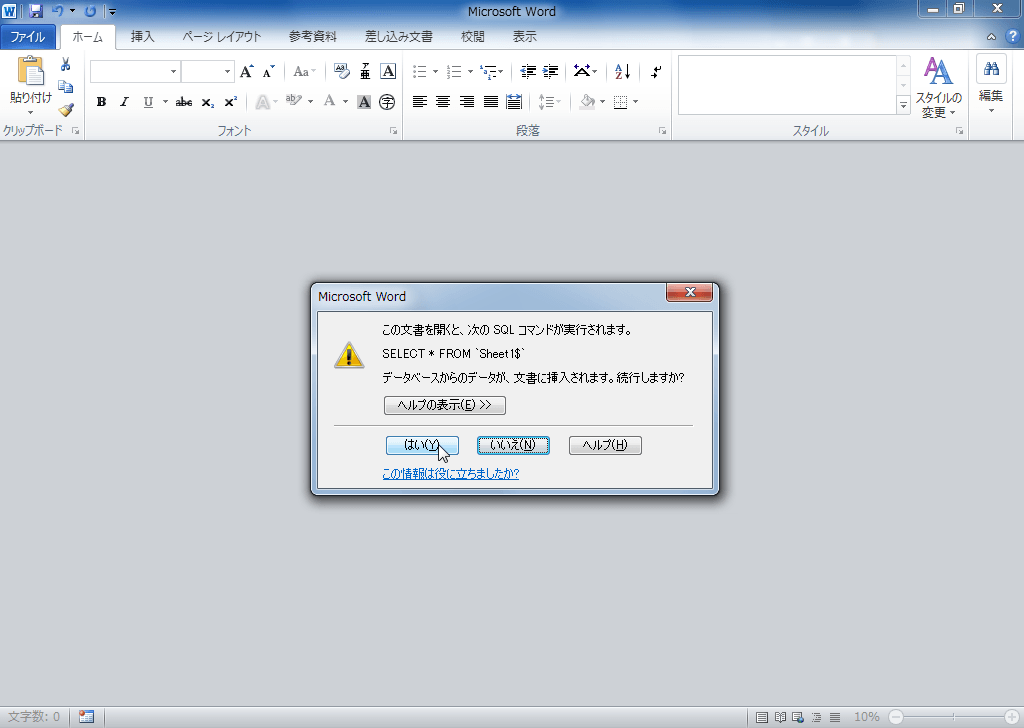Click はい(Y) in the SQL dialog
Screen dimensions: 1024x728
coord(423,445)
